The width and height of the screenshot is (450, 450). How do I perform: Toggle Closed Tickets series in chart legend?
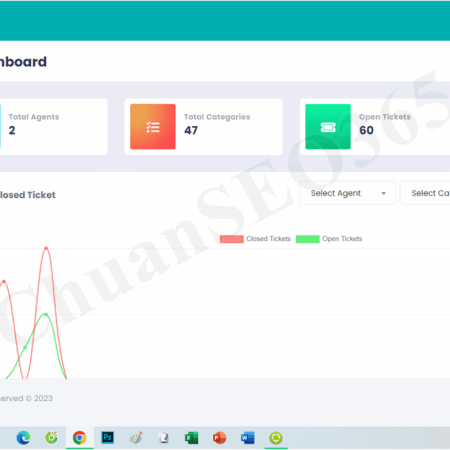255,239
